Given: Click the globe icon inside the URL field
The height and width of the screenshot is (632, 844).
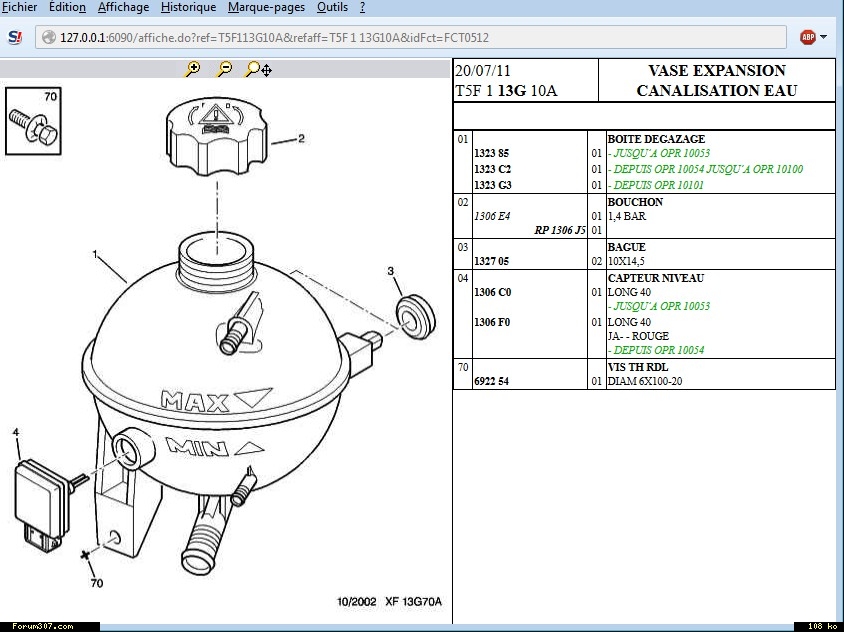Looking at the screenshot, I should 47,38.
